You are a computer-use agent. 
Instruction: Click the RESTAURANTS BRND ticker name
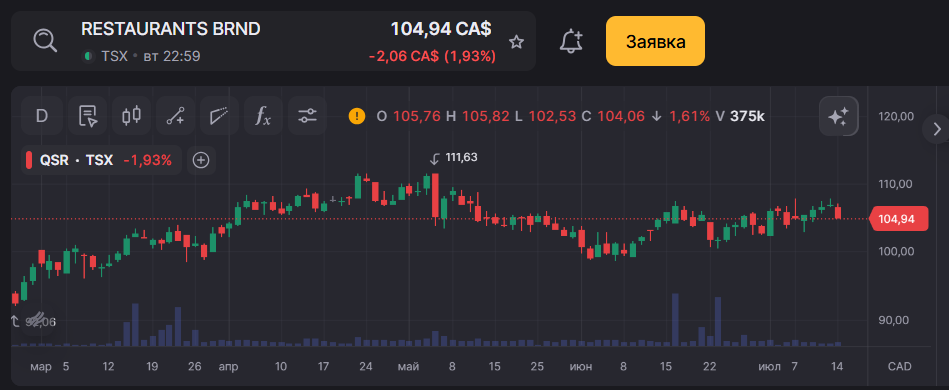coord(171,28)
